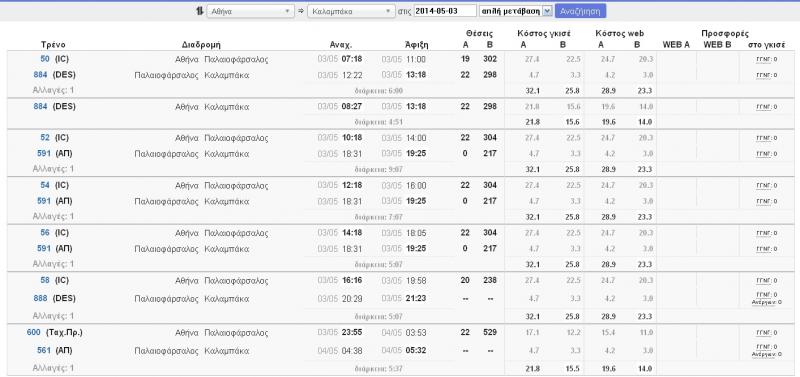
Task: Open train 591 link below train 52
Action: click(x=44, y=154)
